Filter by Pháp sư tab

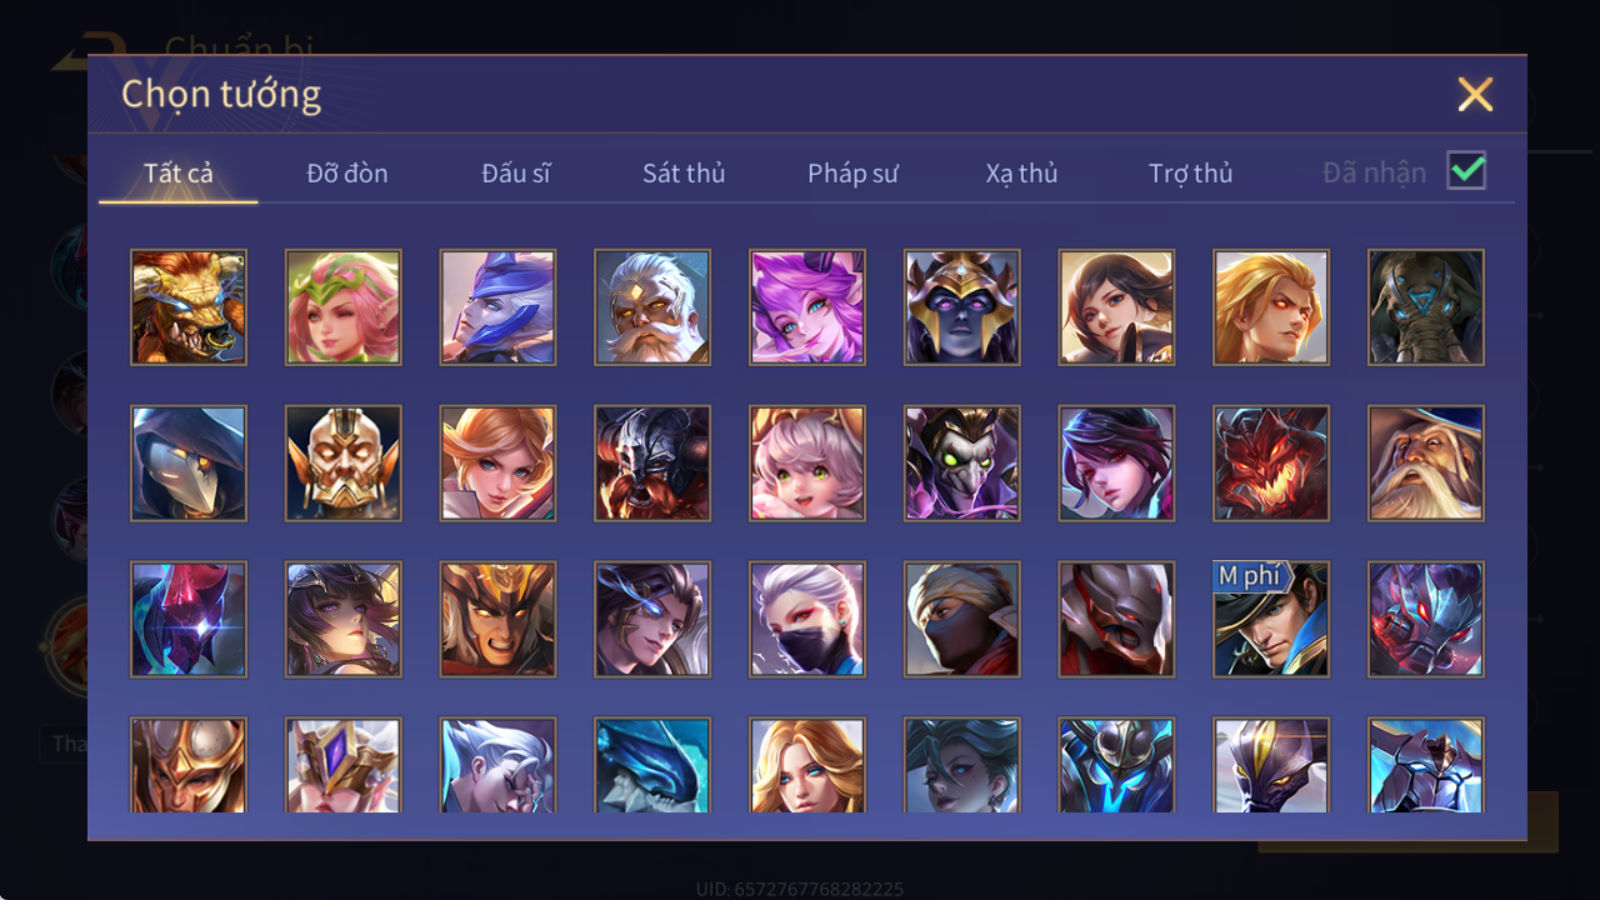(852, 173)
